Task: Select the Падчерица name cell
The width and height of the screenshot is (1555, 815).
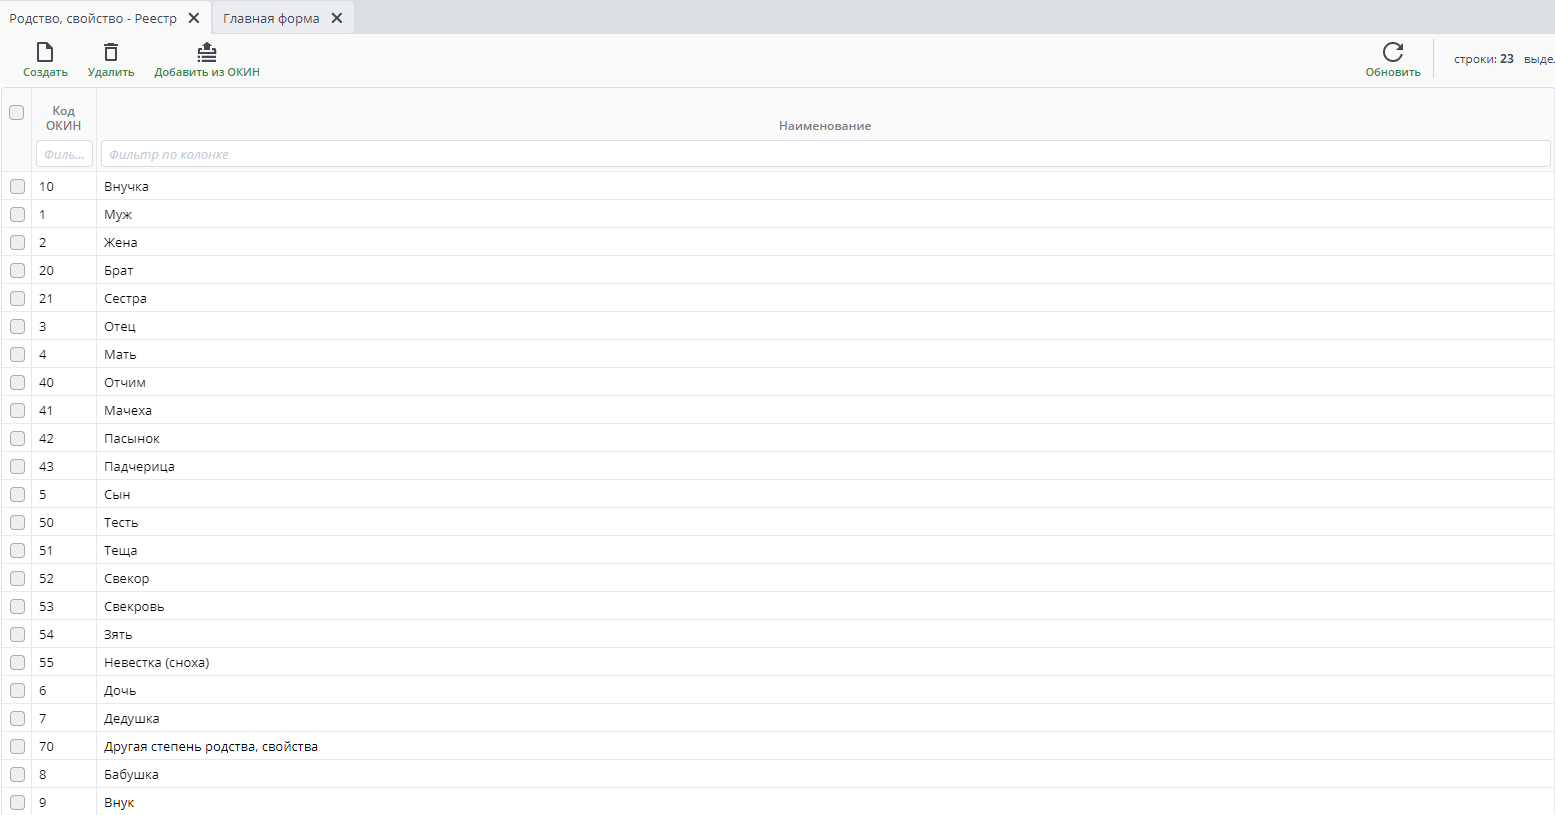Action: click(825, 466)
